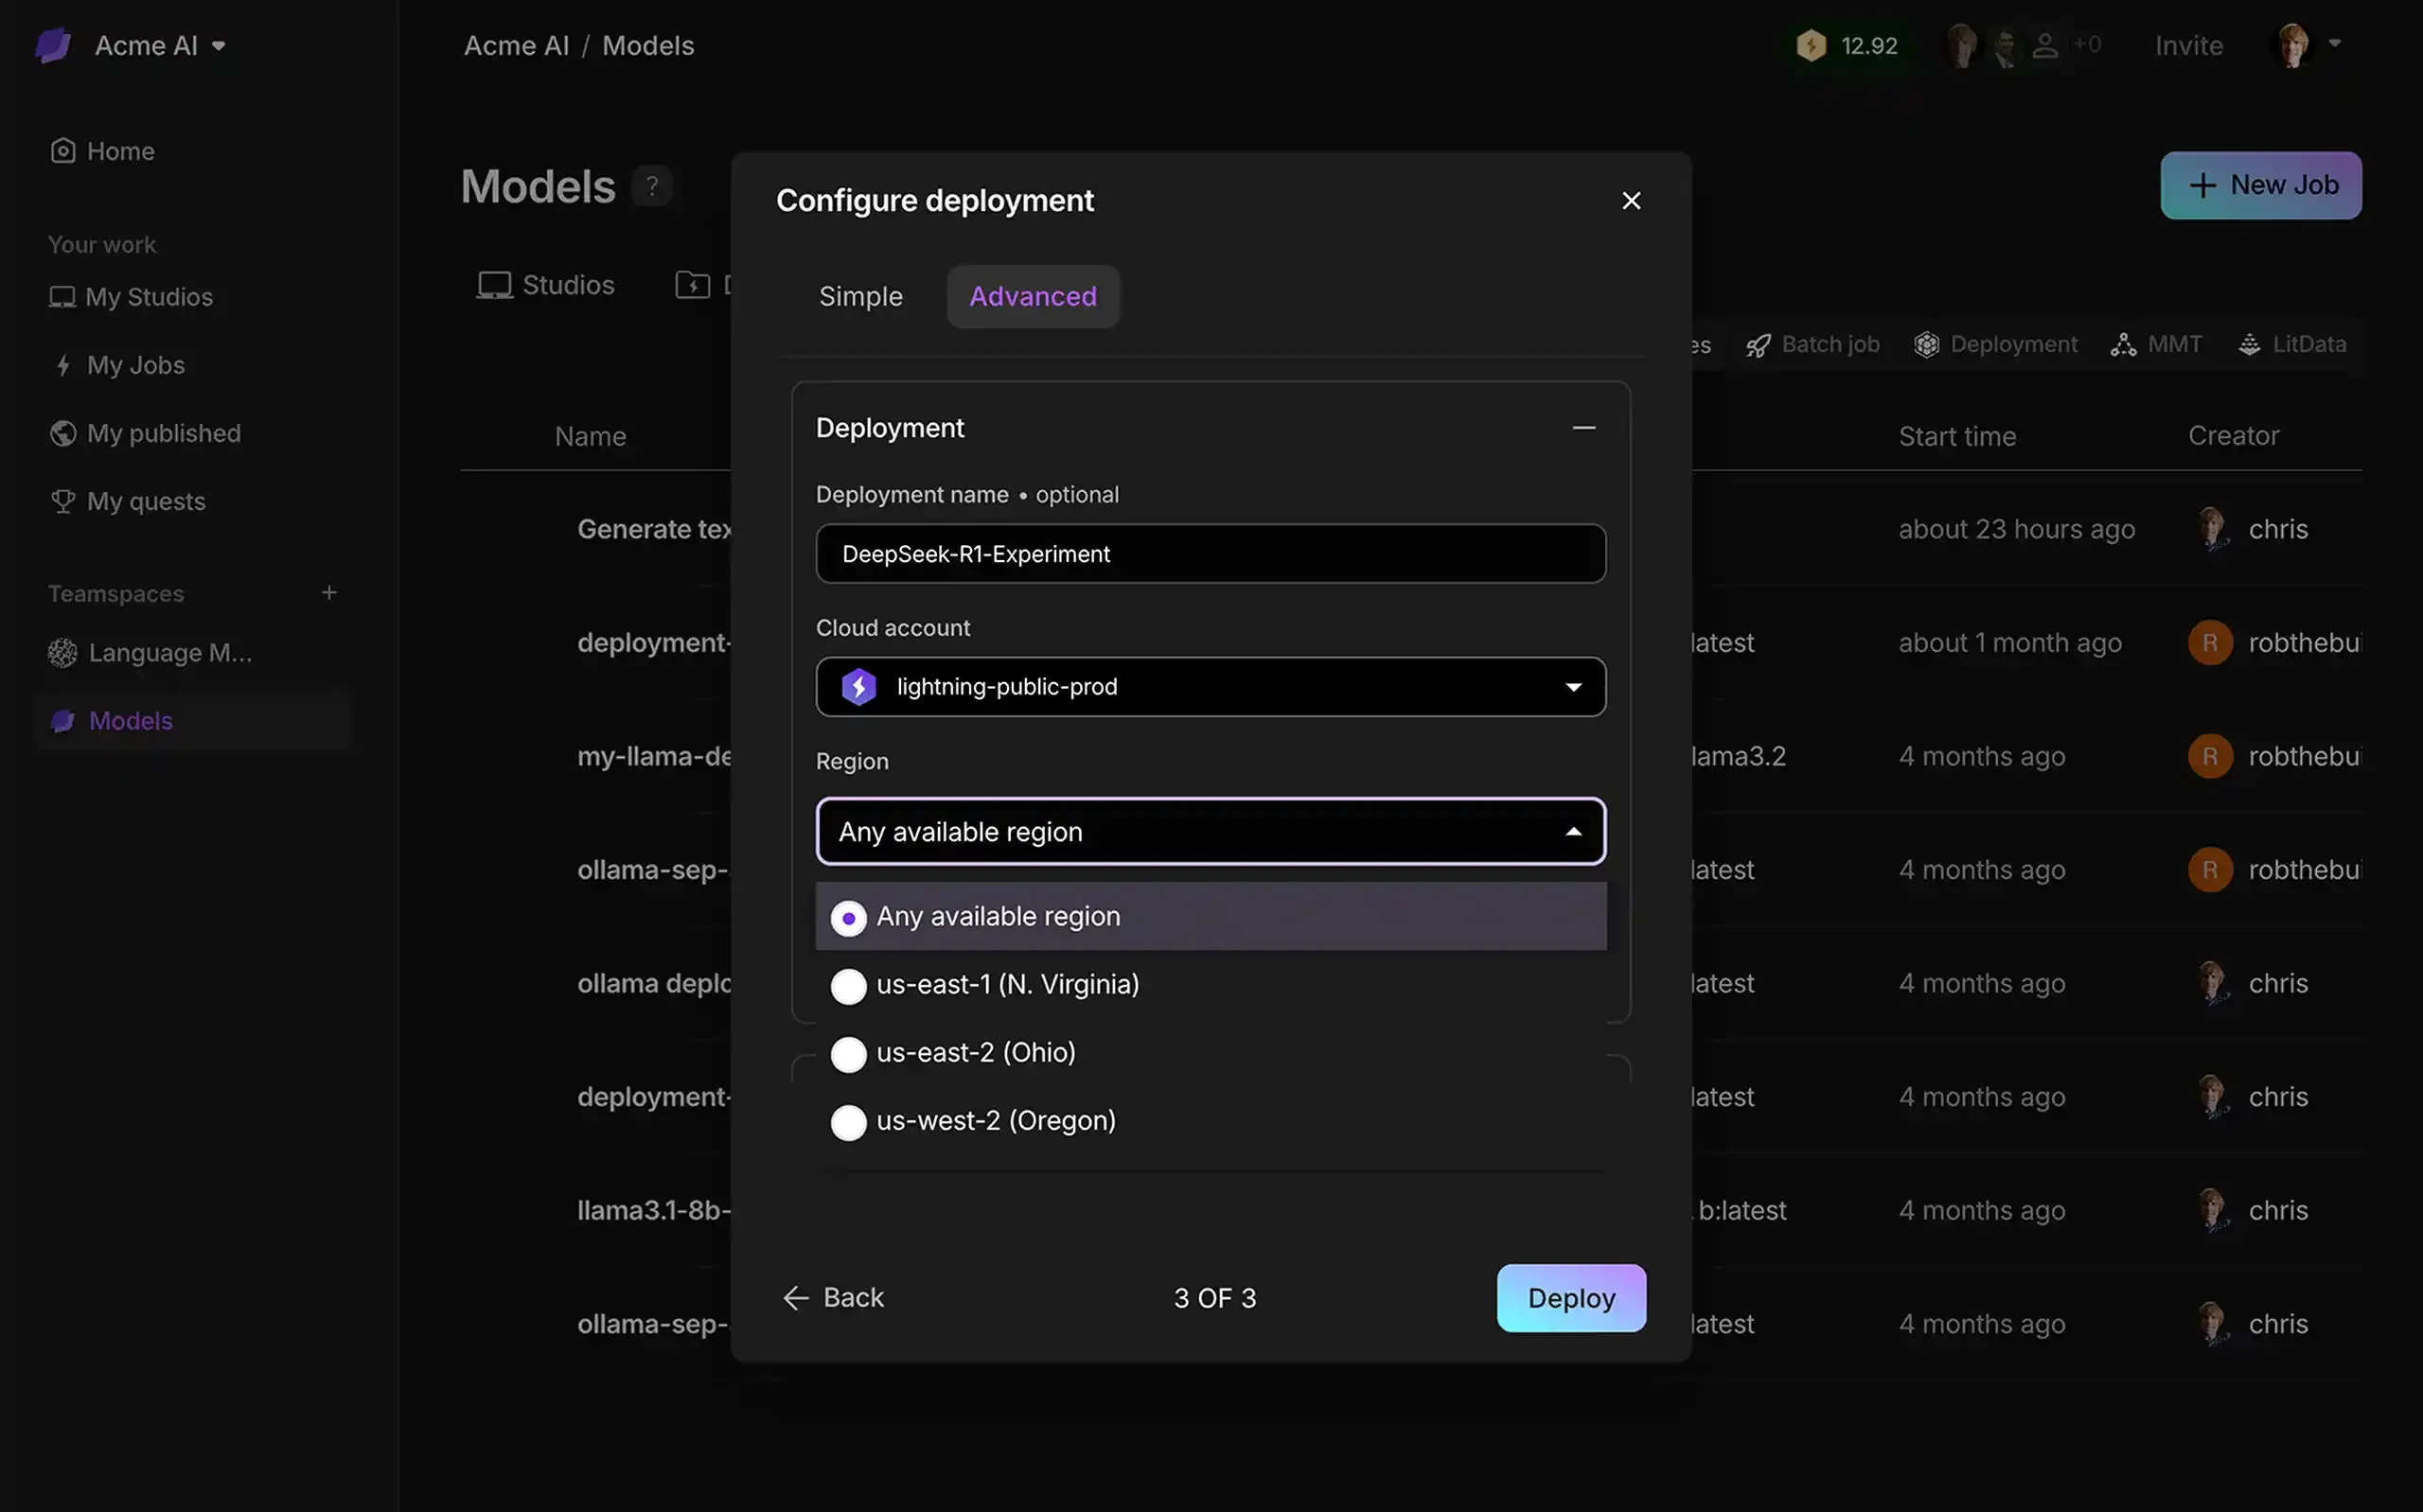Image resolution: width=2423 pixels, height=1512 pixels.
Task: Open the ollama deplo... model row
Action: pos(654,983)
